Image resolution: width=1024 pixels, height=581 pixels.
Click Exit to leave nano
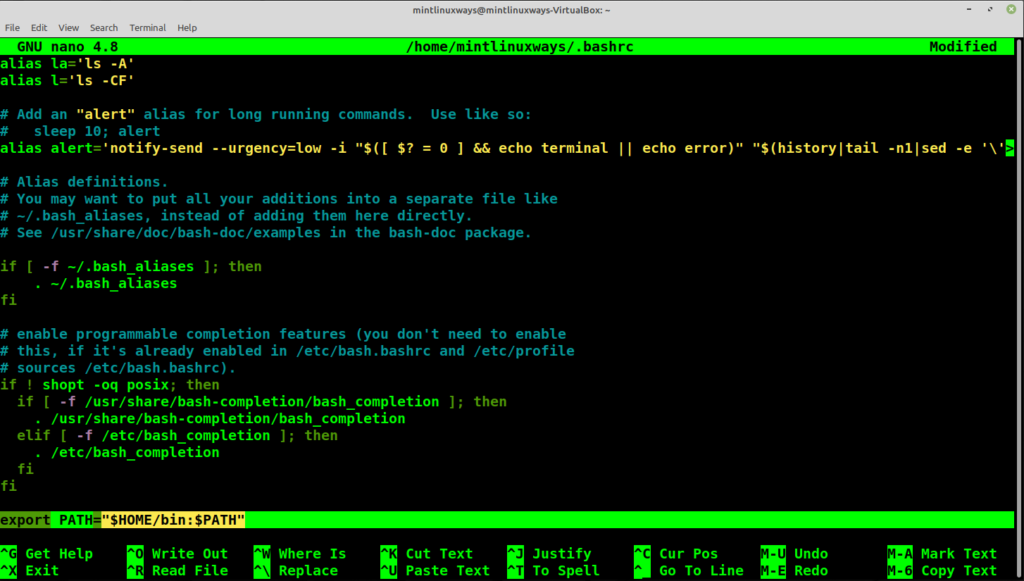pos(40,570)
